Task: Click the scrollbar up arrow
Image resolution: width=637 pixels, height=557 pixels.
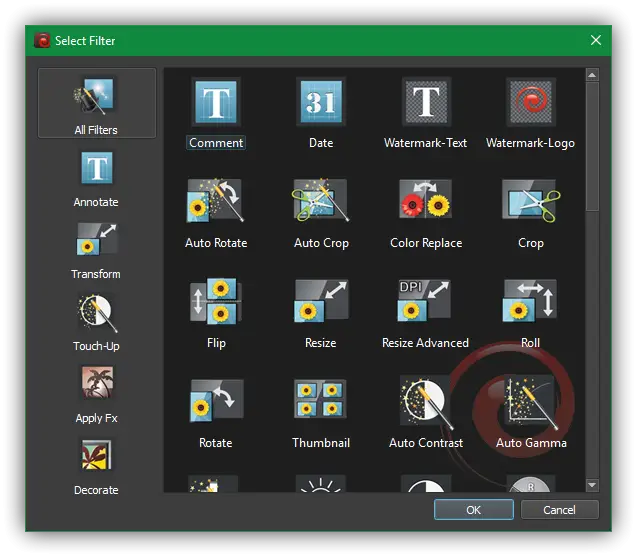Action: (x=592, y=75)
